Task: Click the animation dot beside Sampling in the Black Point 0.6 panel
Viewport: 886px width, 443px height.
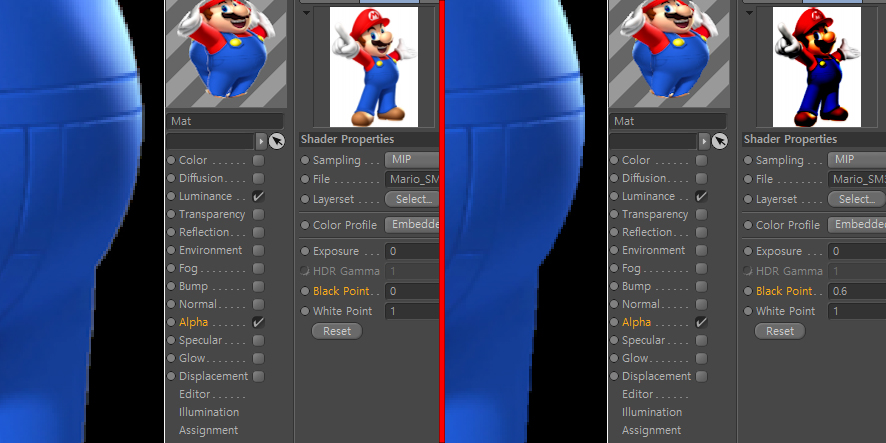Action: pos(748,160)
